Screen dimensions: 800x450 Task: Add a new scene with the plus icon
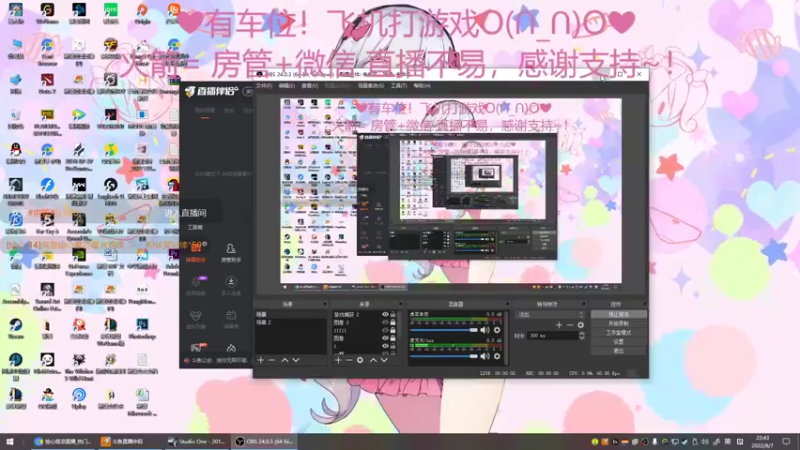point(261,360)
